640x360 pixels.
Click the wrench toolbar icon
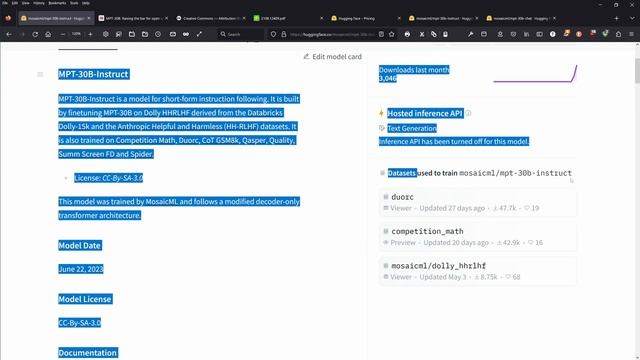tap(471, 34)
